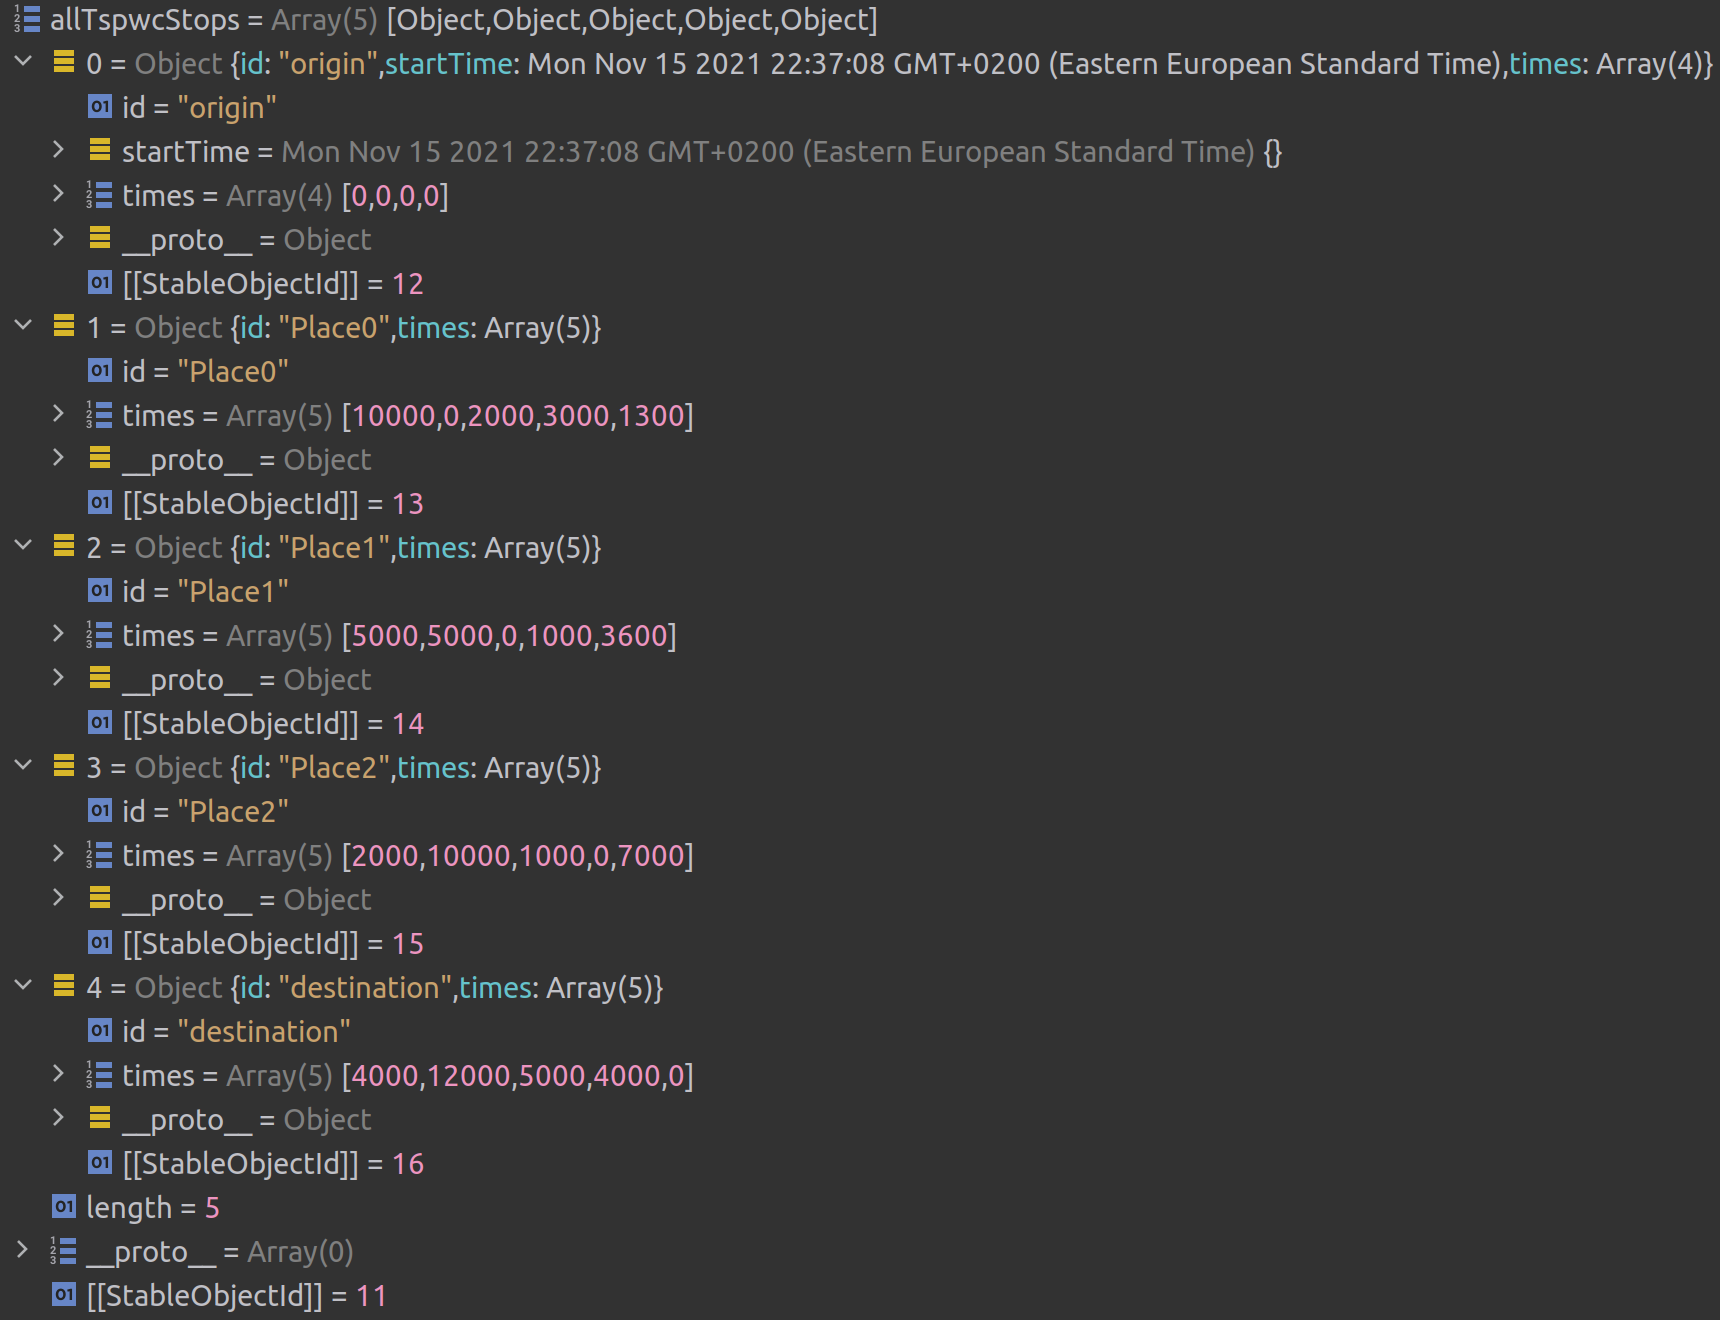Click array icon beside times [2000,10000,1000,0,7000]
The width and height of the screenshot is (1720, 1320).
[99, 854]
